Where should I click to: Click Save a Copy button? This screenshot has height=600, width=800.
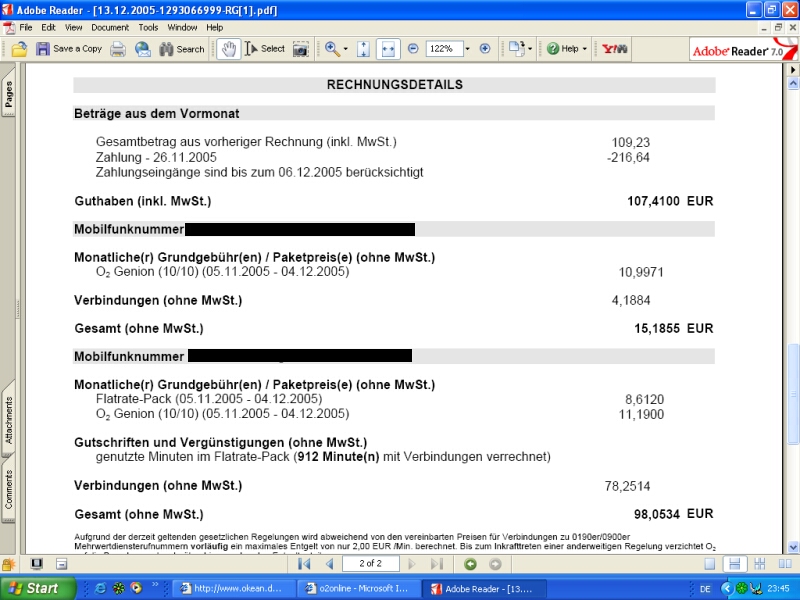(x=69, y=48)
